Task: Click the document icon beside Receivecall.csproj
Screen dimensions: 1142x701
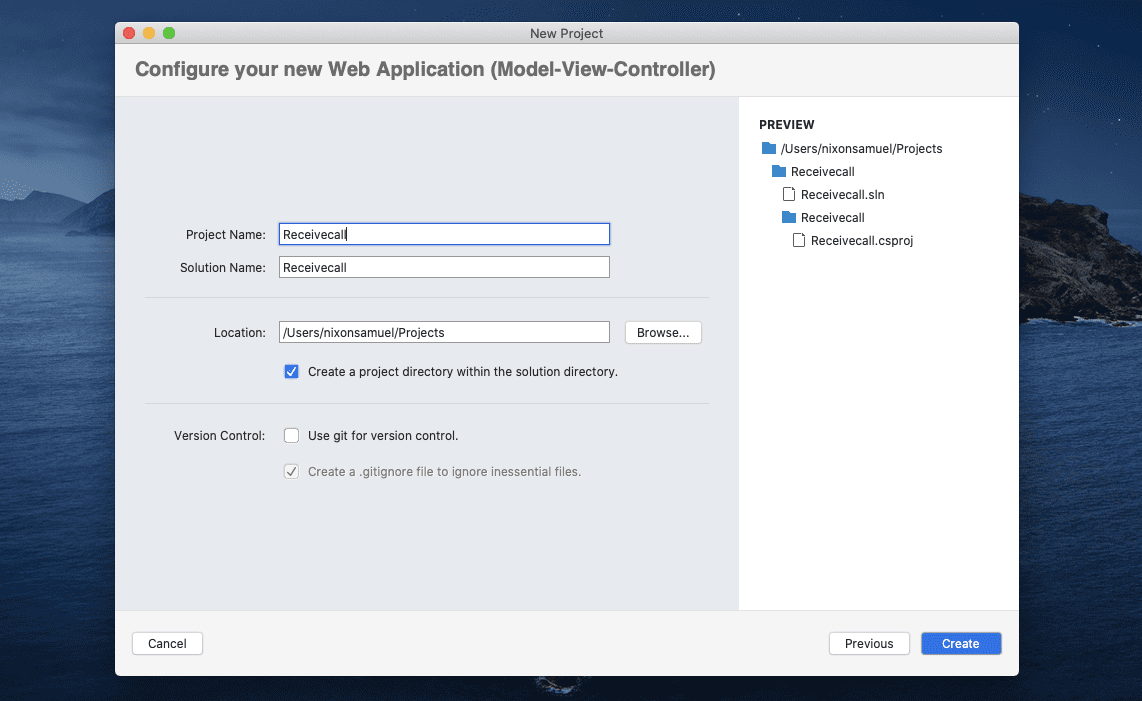Action: [799, 240]
